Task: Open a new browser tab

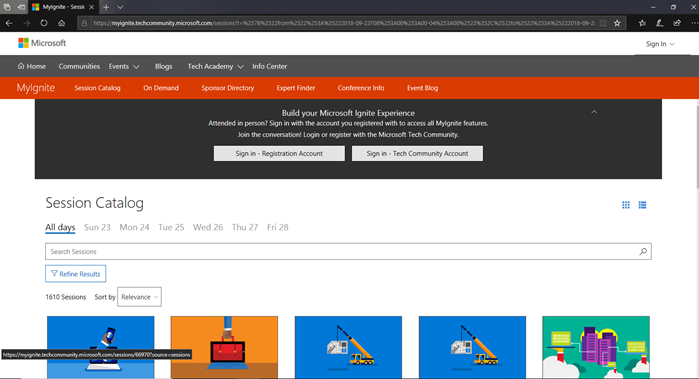Action: point(106,7)
